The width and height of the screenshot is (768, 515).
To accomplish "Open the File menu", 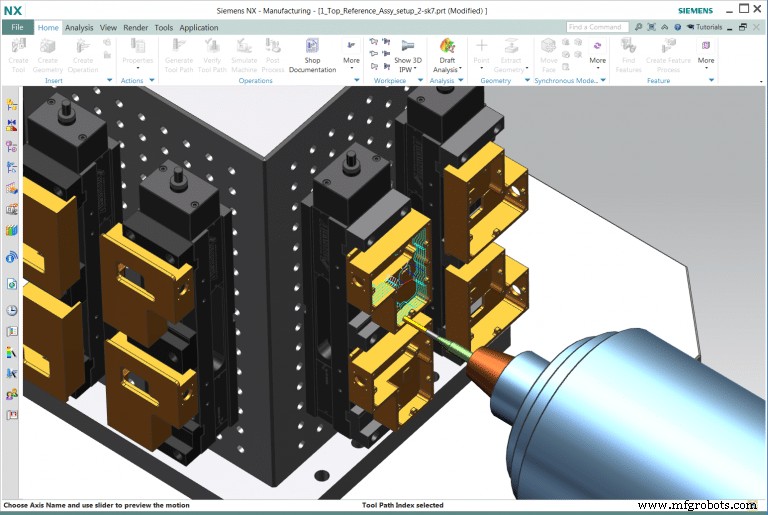I will pos(17,27).
